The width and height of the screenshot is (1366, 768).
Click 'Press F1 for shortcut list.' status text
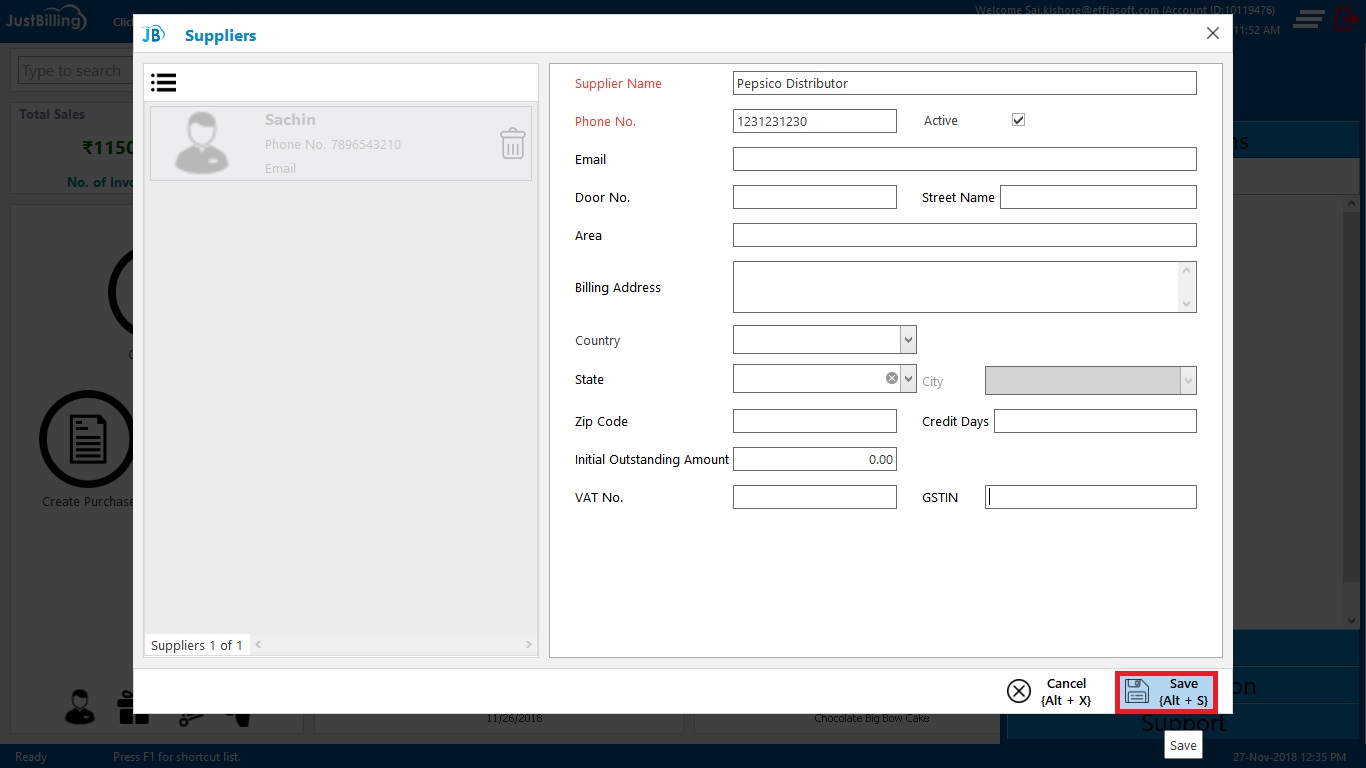177,757
